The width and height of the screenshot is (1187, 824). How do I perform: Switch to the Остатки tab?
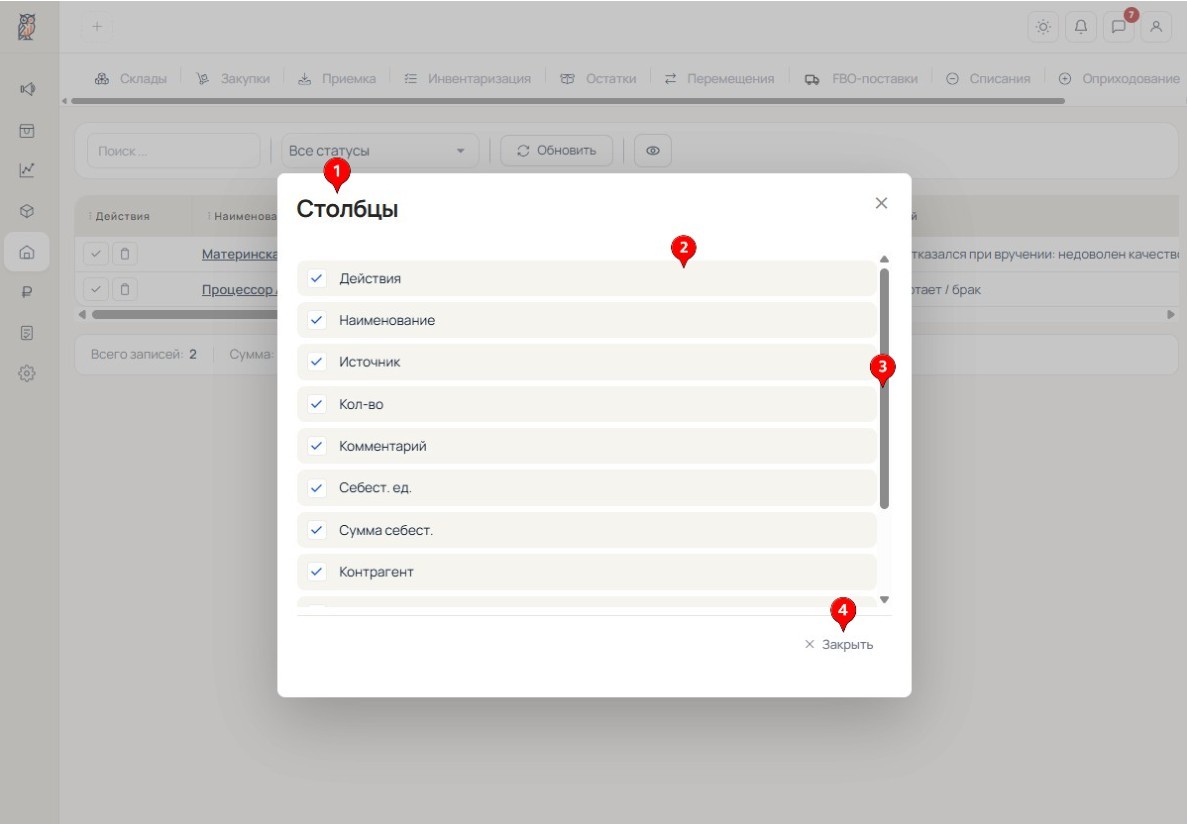(598, 79)
